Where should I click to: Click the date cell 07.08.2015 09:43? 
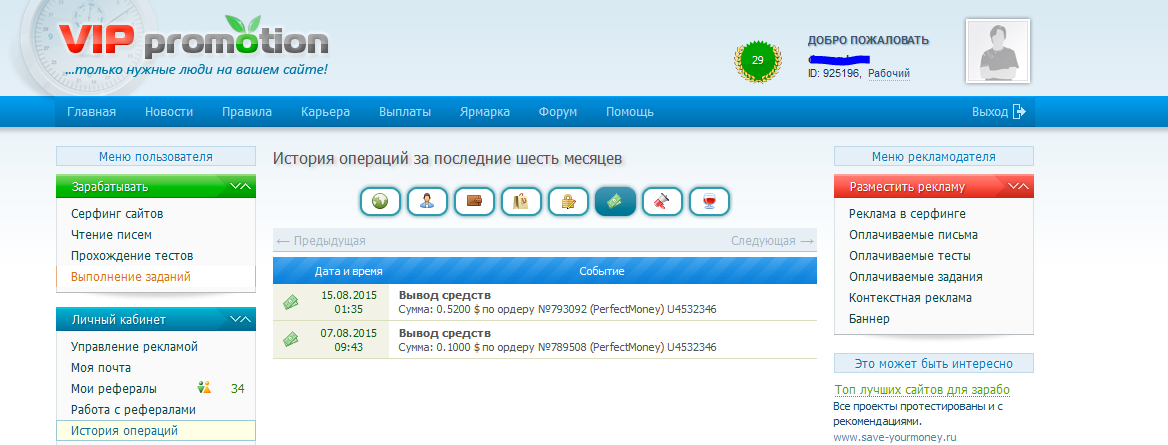(x=349, y=339)
